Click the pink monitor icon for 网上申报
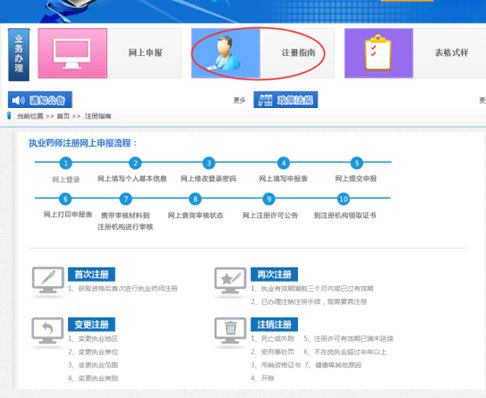Screen dimensions: 486x398 point(72,53)
